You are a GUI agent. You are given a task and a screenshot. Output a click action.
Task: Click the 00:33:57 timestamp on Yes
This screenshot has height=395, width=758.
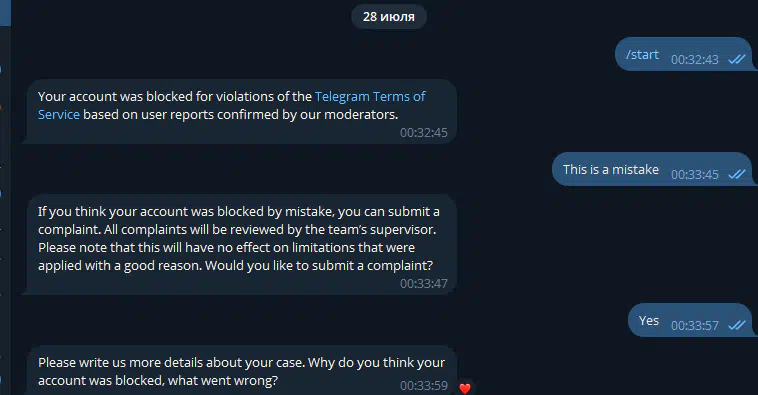pos(695,325)
